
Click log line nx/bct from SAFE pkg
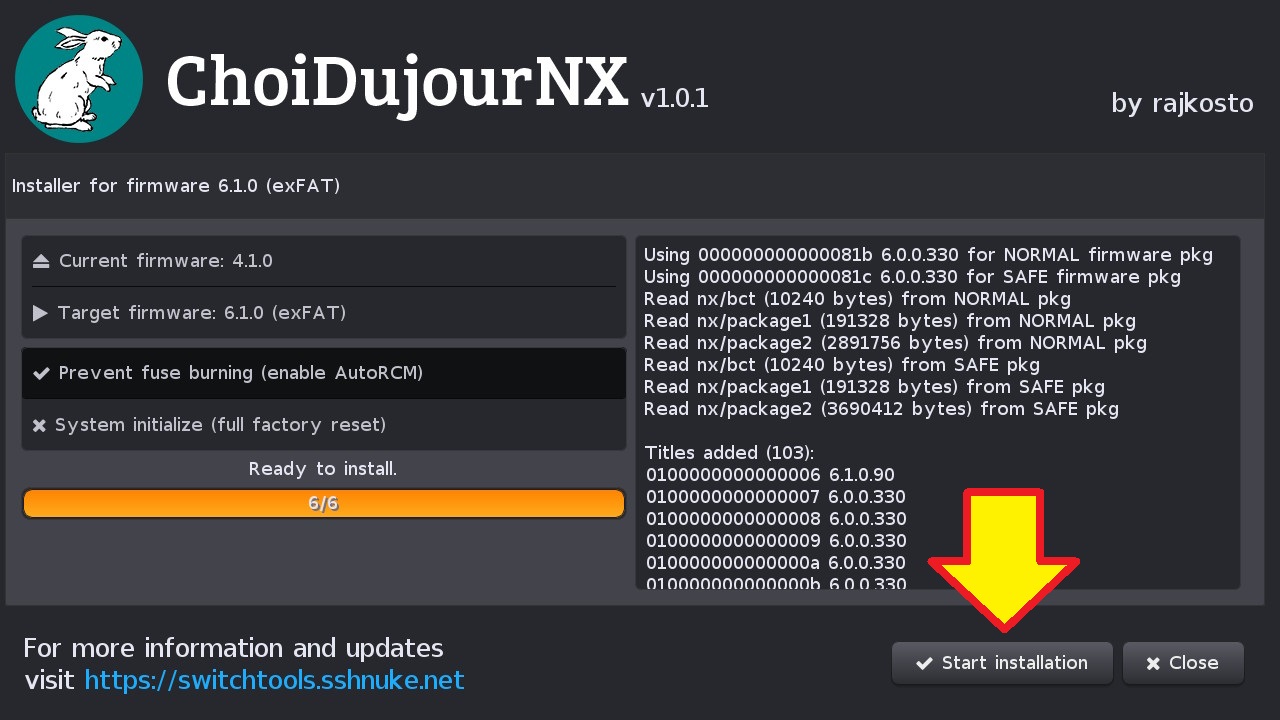[842, 365]
